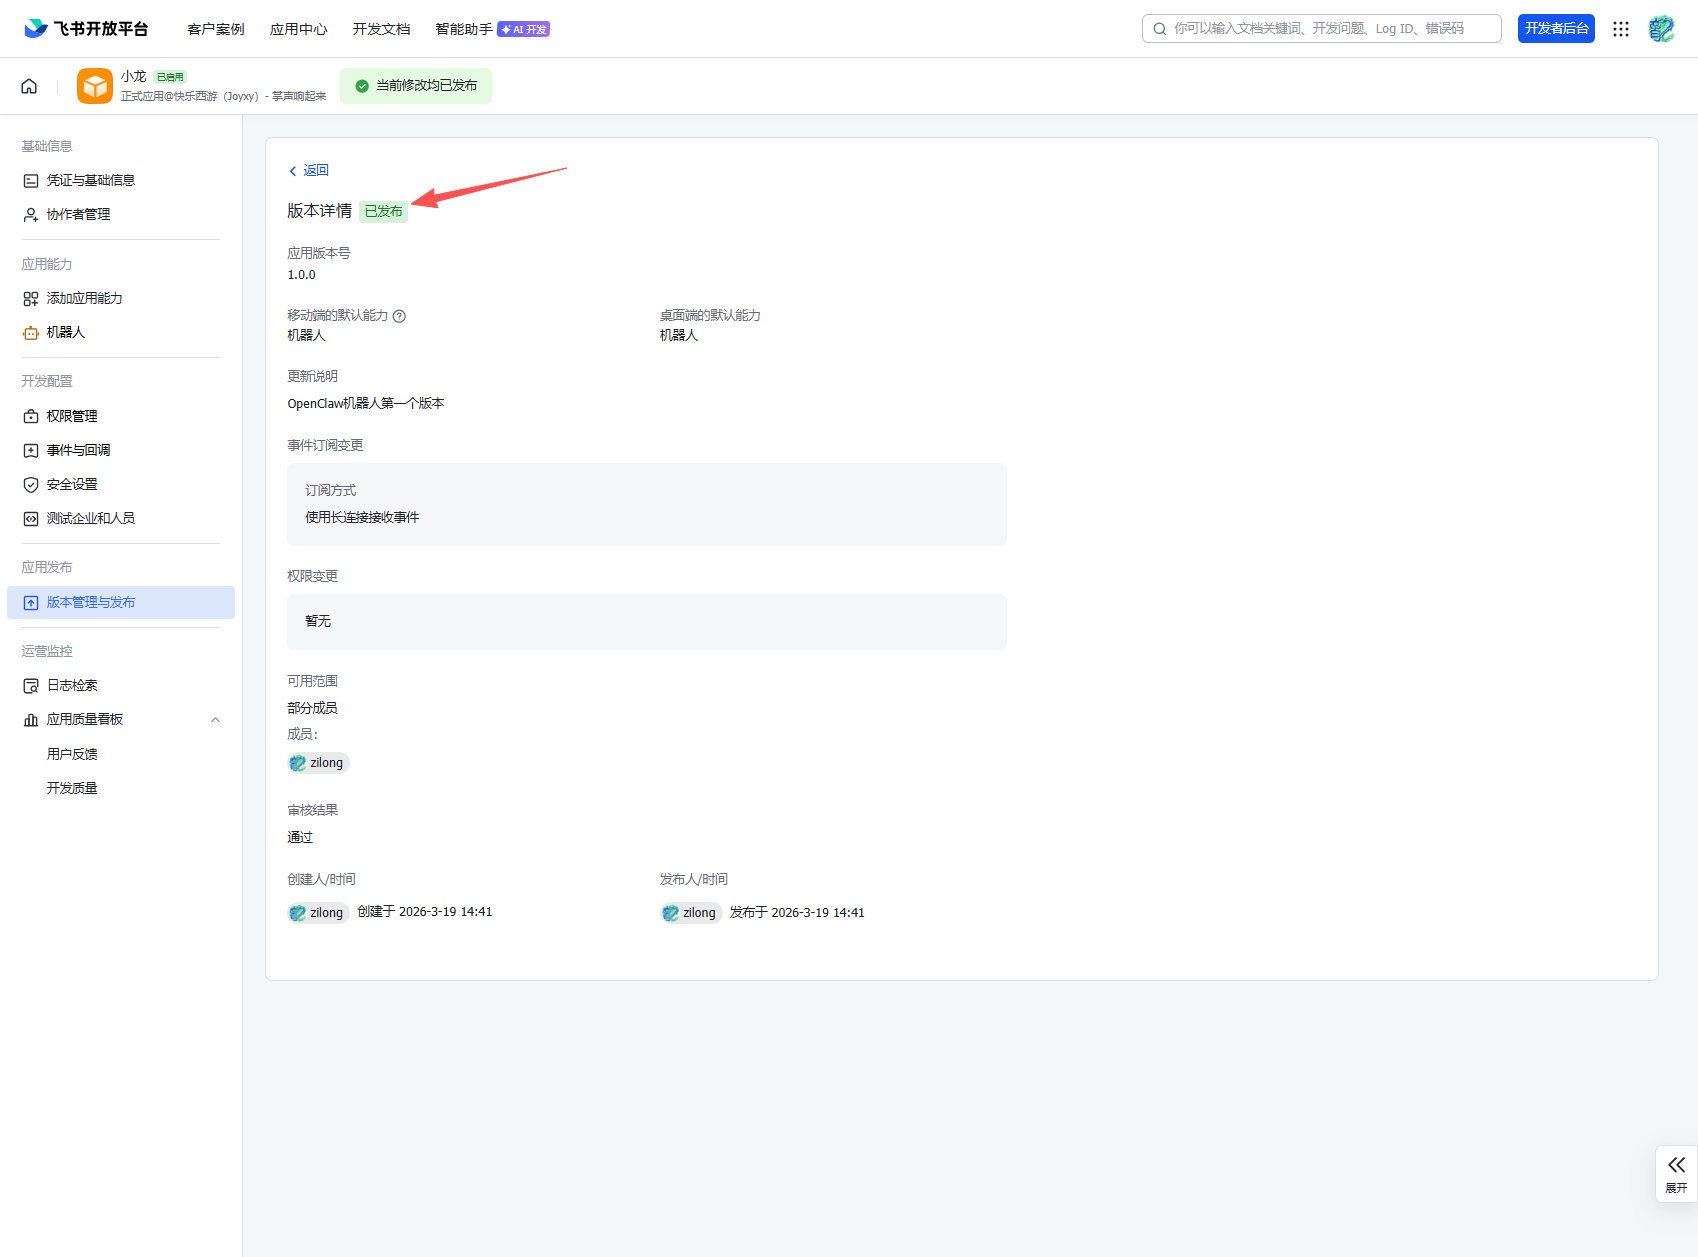Click 部分成员 under 可用范围
Viewport: 1698px width, 1257px height.
[x=312, y=708]
